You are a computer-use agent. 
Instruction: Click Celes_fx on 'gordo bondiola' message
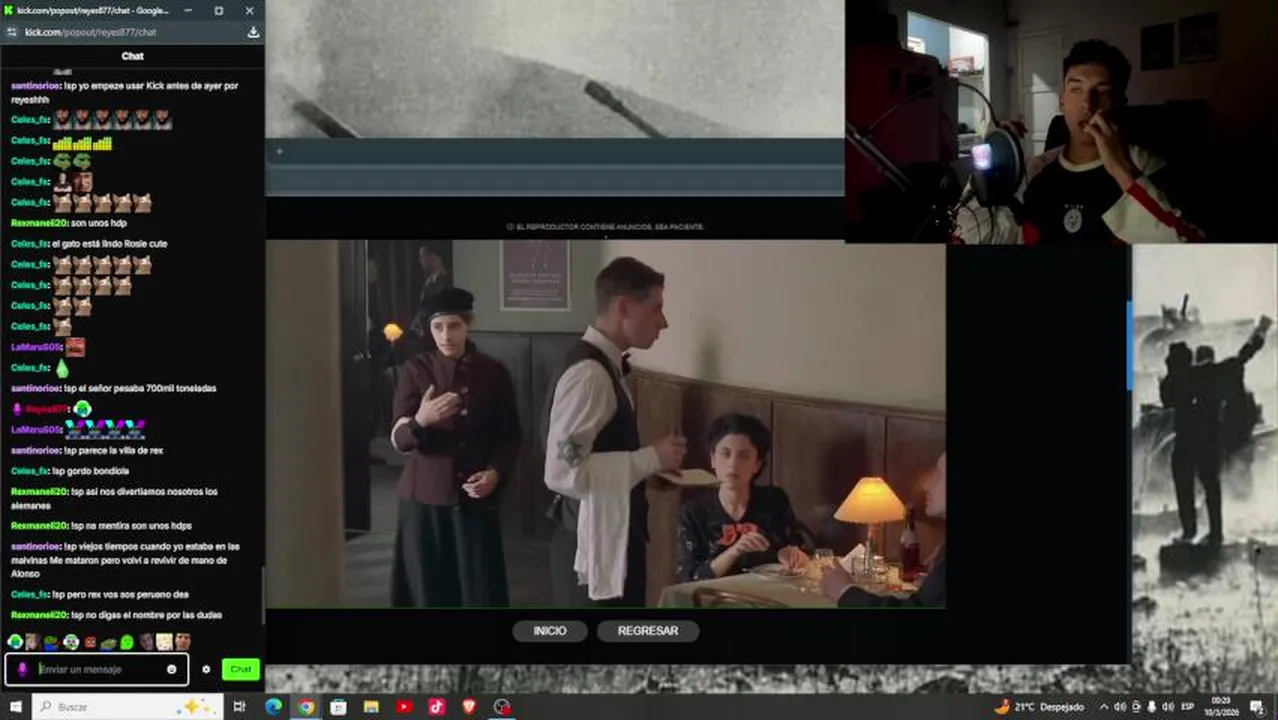[30, 471]
